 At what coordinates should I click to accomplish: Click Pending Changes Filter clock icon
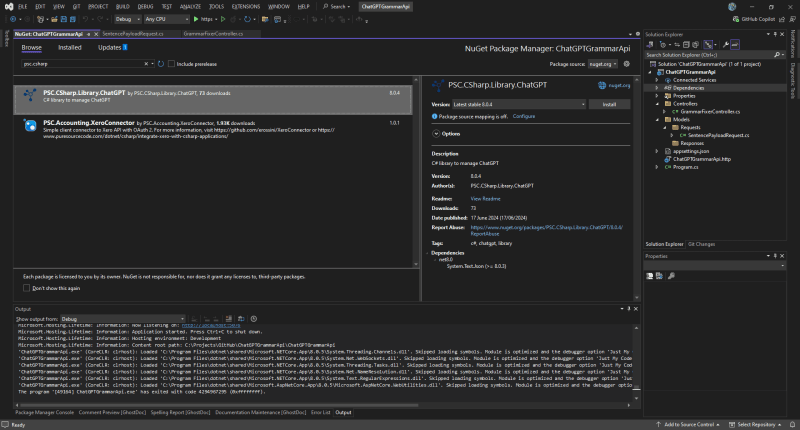point(663,45)
